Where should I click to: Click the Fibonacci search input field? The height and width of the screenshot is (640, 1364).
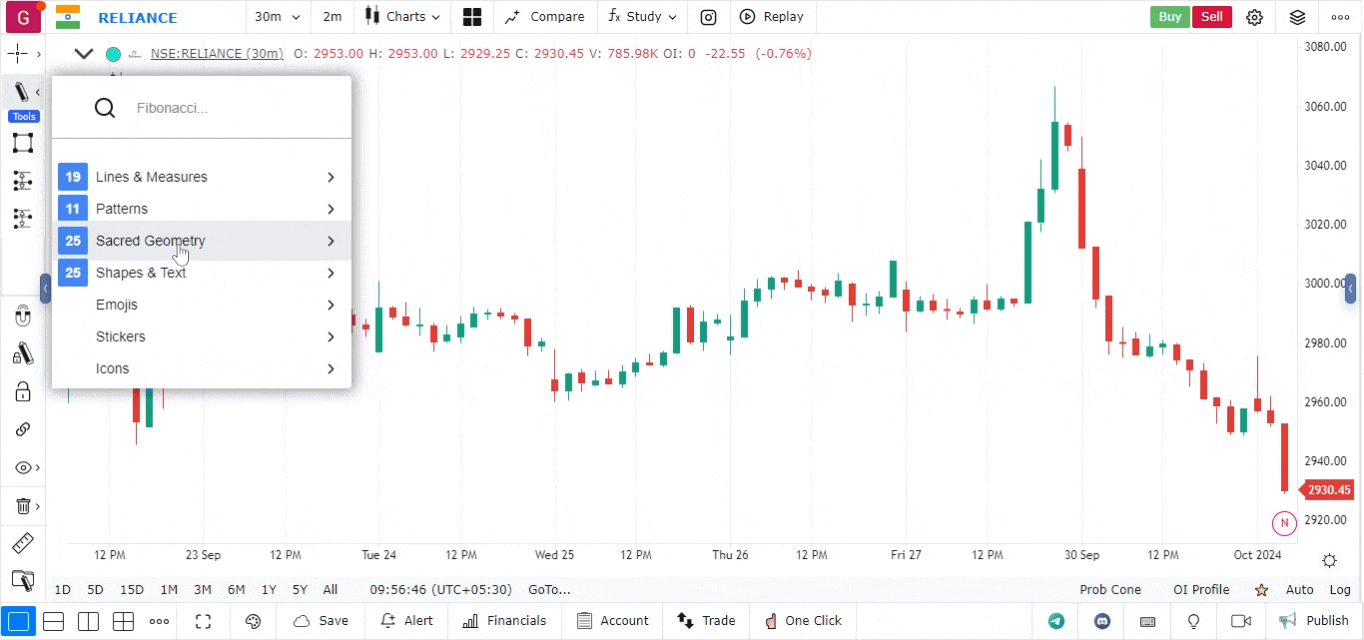pos(230,108)
